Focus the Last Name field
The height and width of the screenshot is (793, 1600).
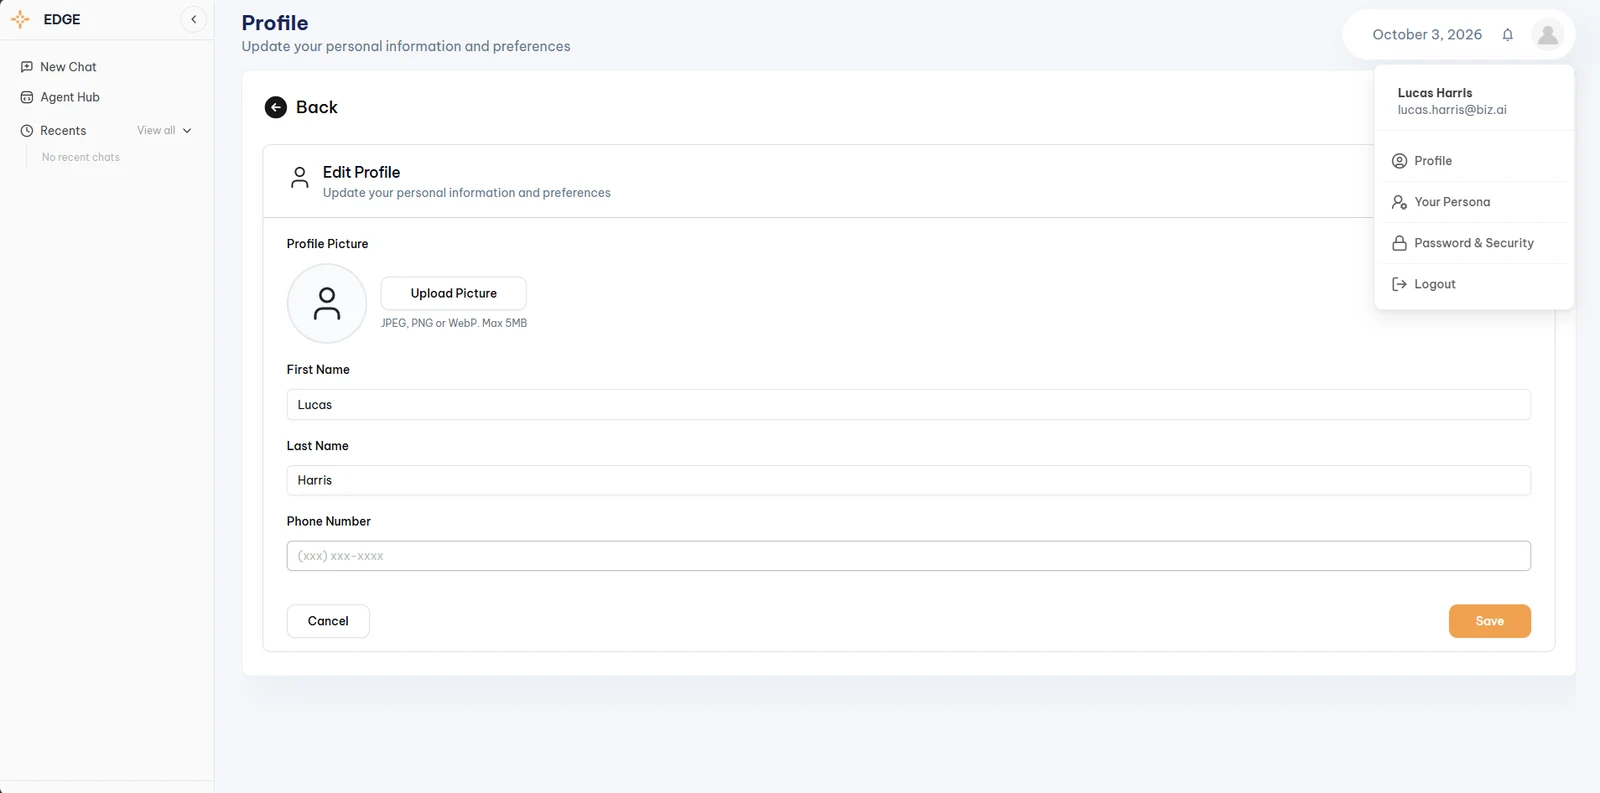pos(908,480)
